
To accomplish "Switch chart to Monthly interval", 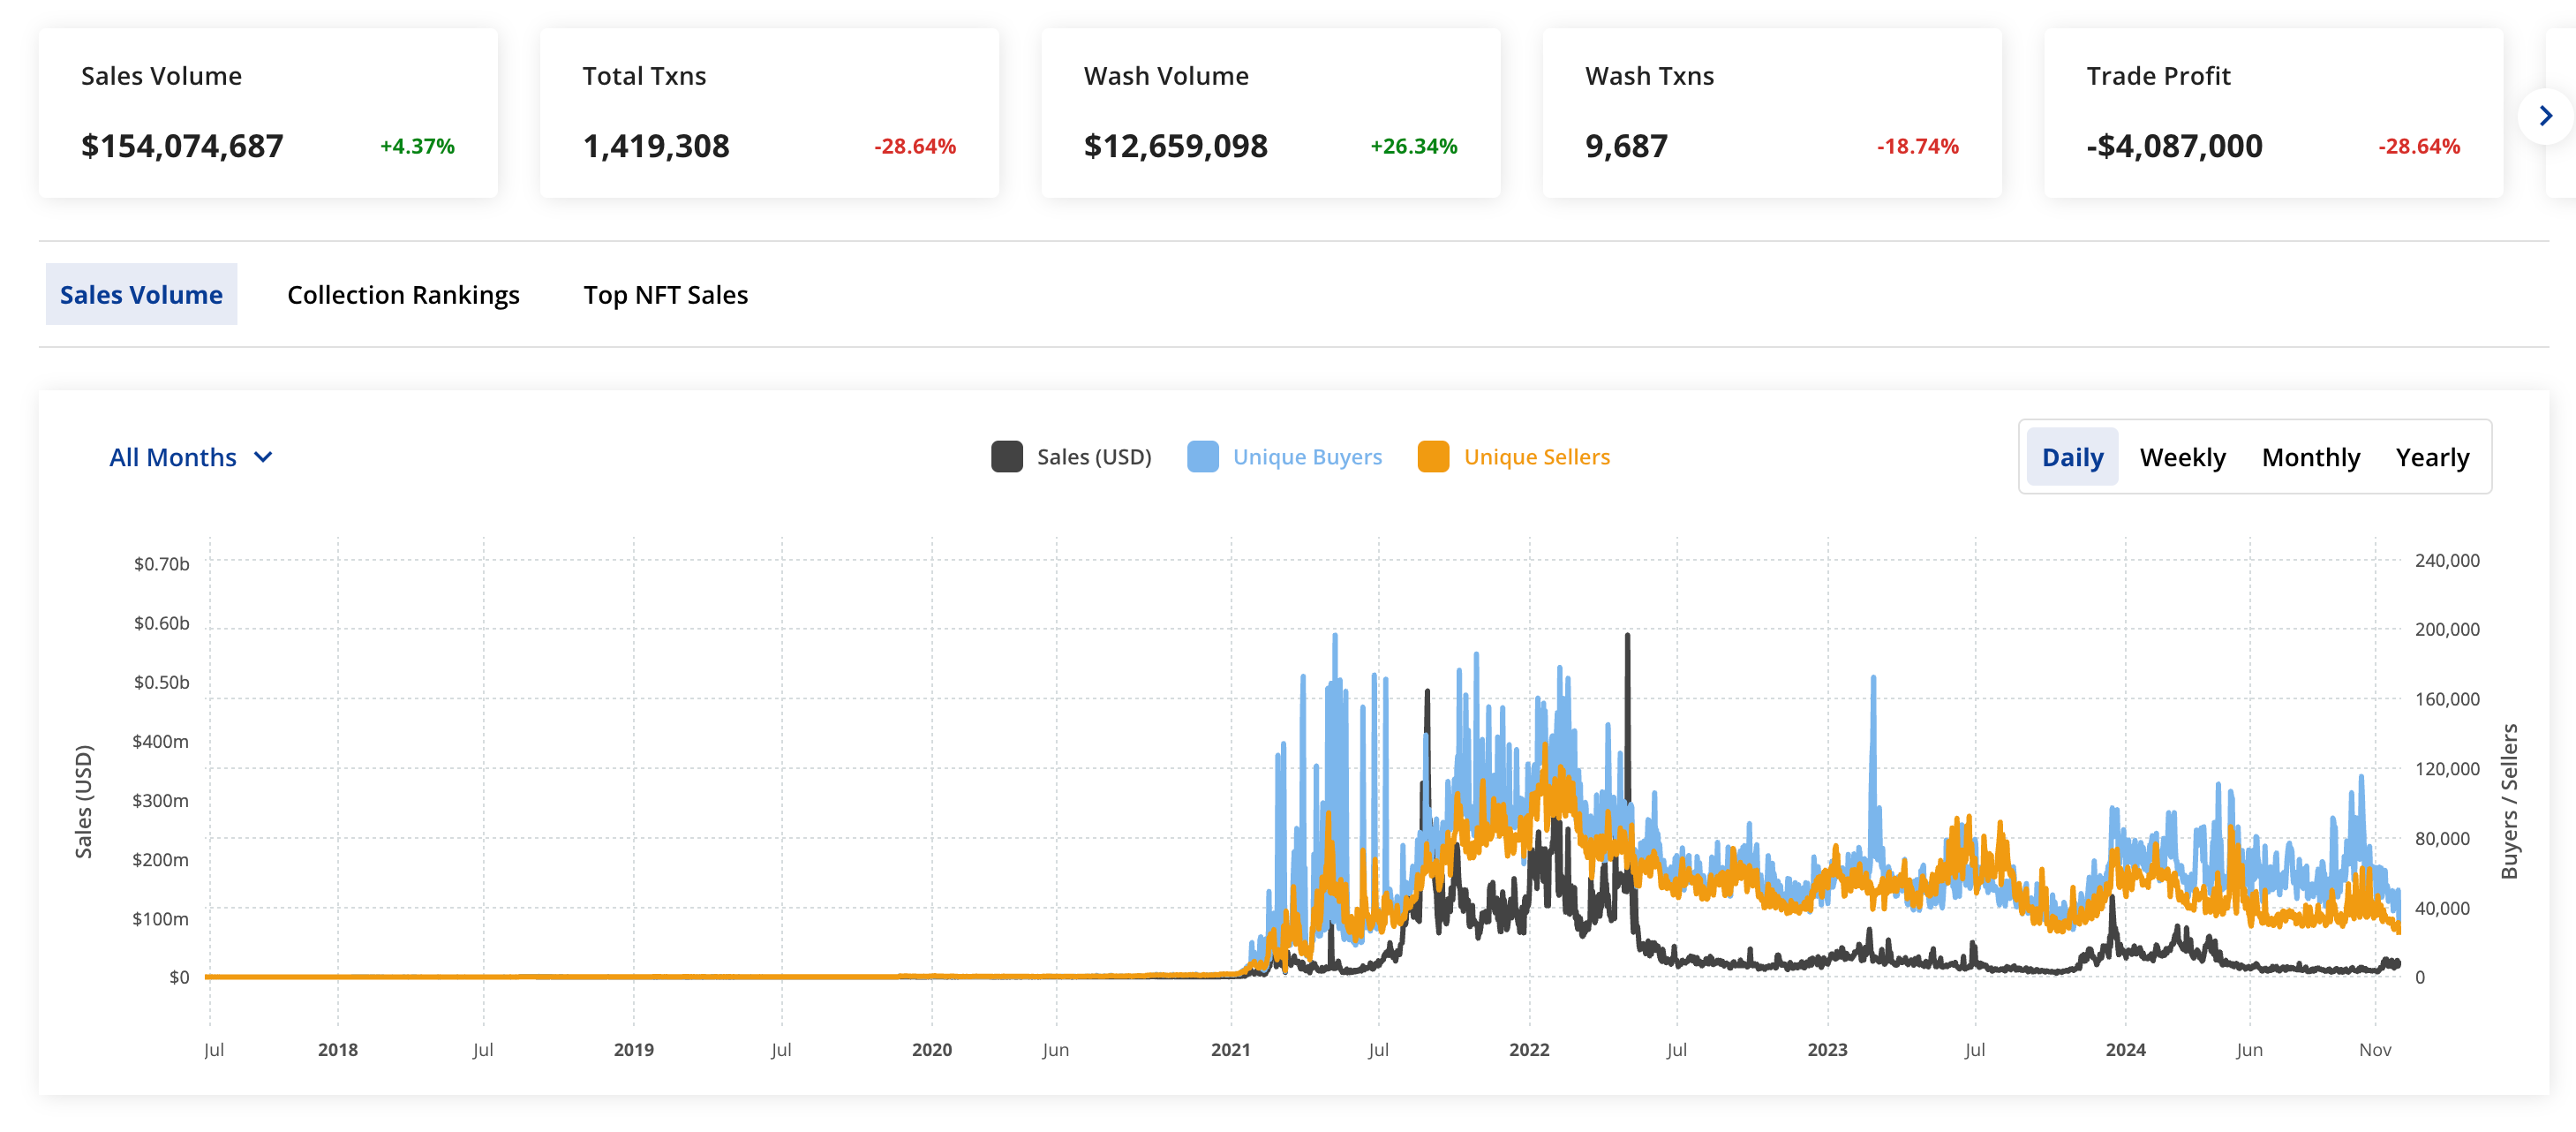I will pyautogui.click(x=2310, y=457).
